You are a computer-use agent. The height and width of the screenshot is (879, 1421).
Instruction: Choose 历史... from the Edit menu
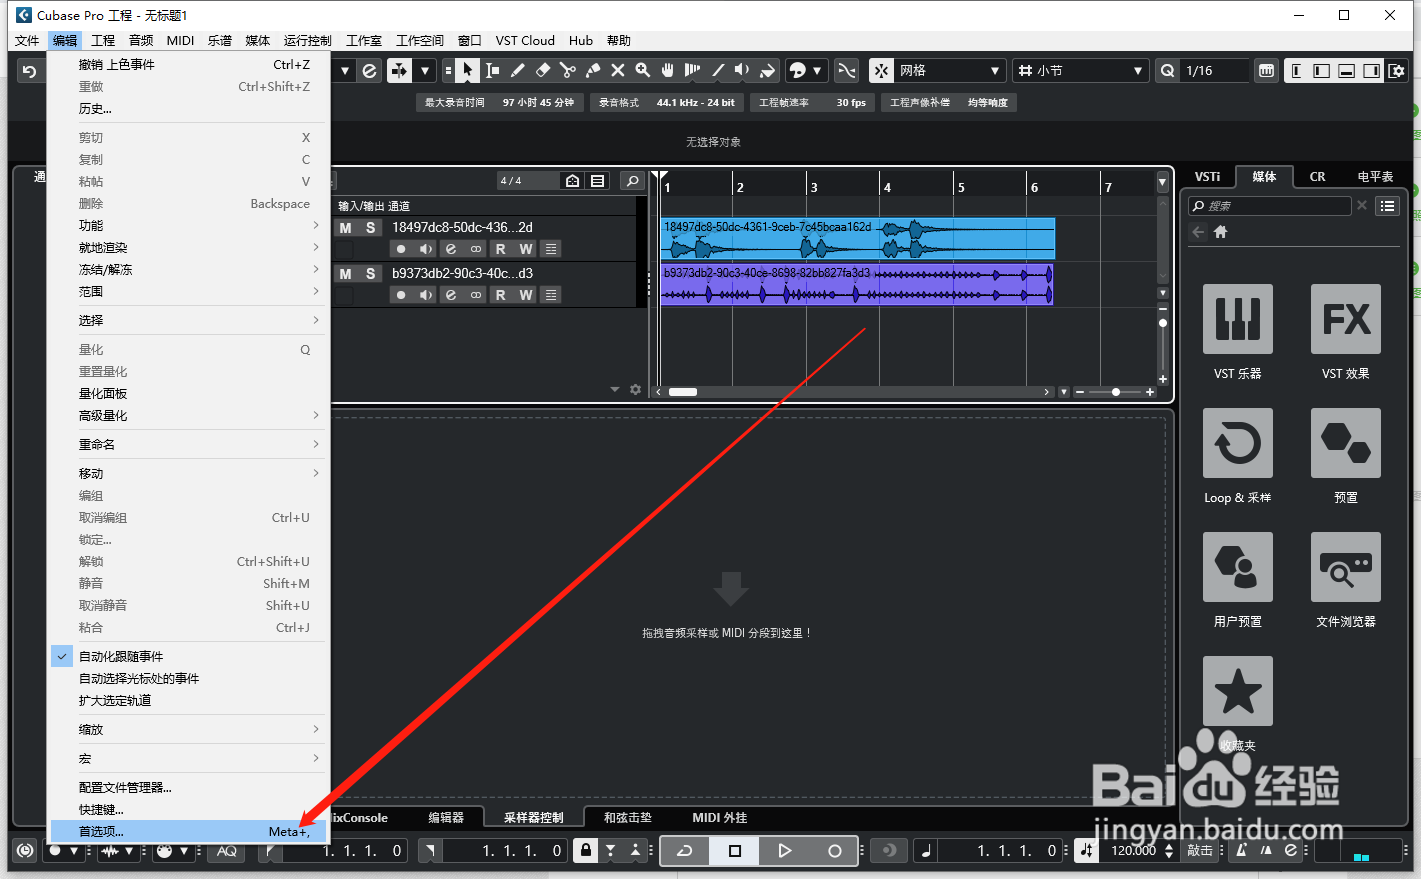189,109
